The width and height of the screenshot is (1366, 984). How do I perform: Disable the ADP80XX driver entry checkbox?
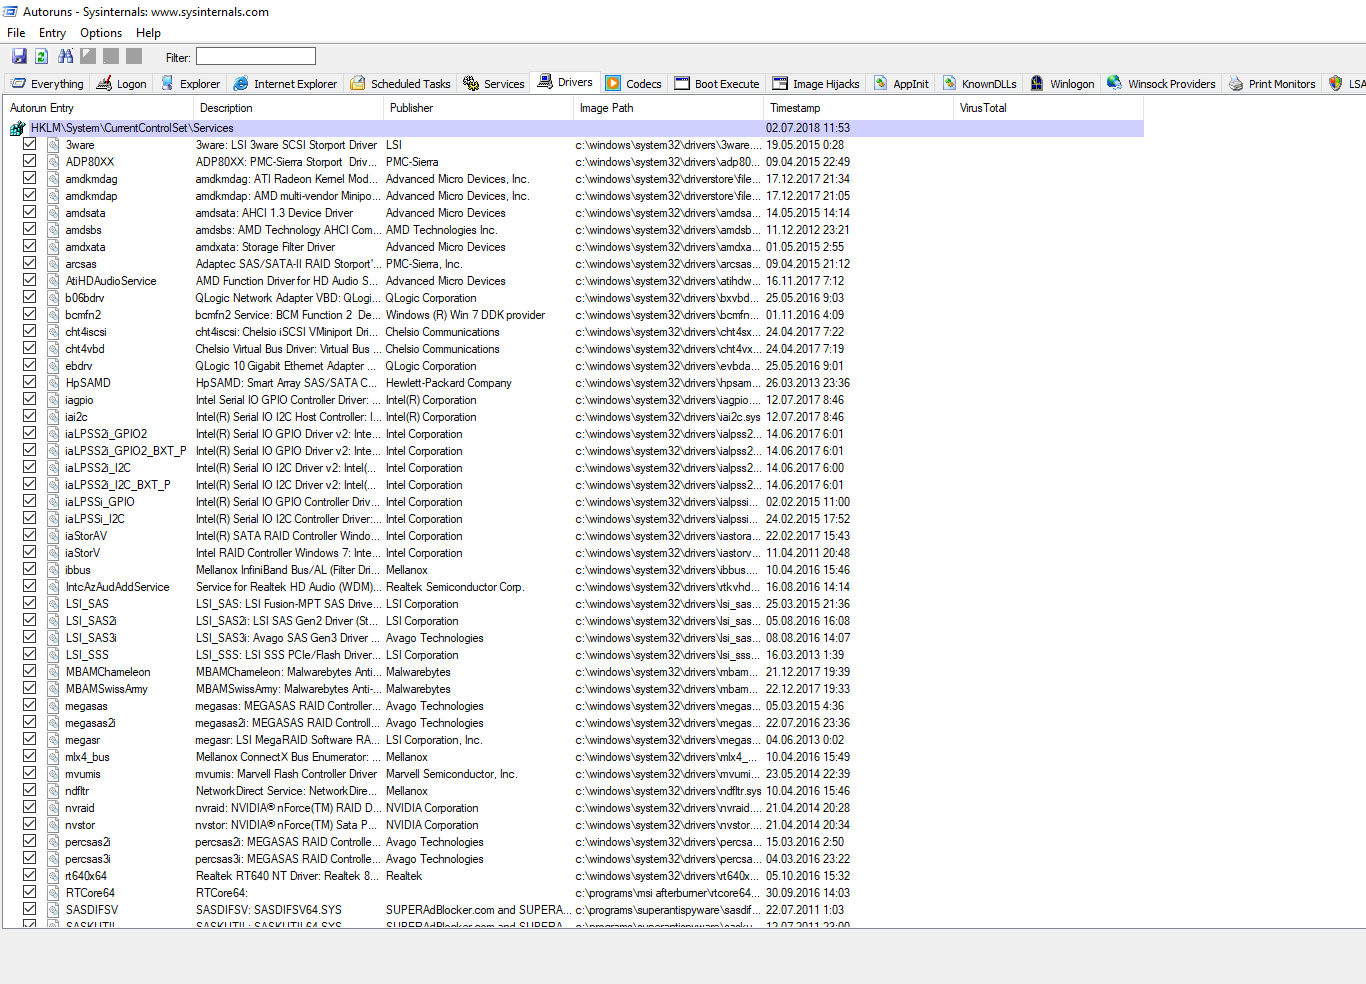tap(30, 161)
